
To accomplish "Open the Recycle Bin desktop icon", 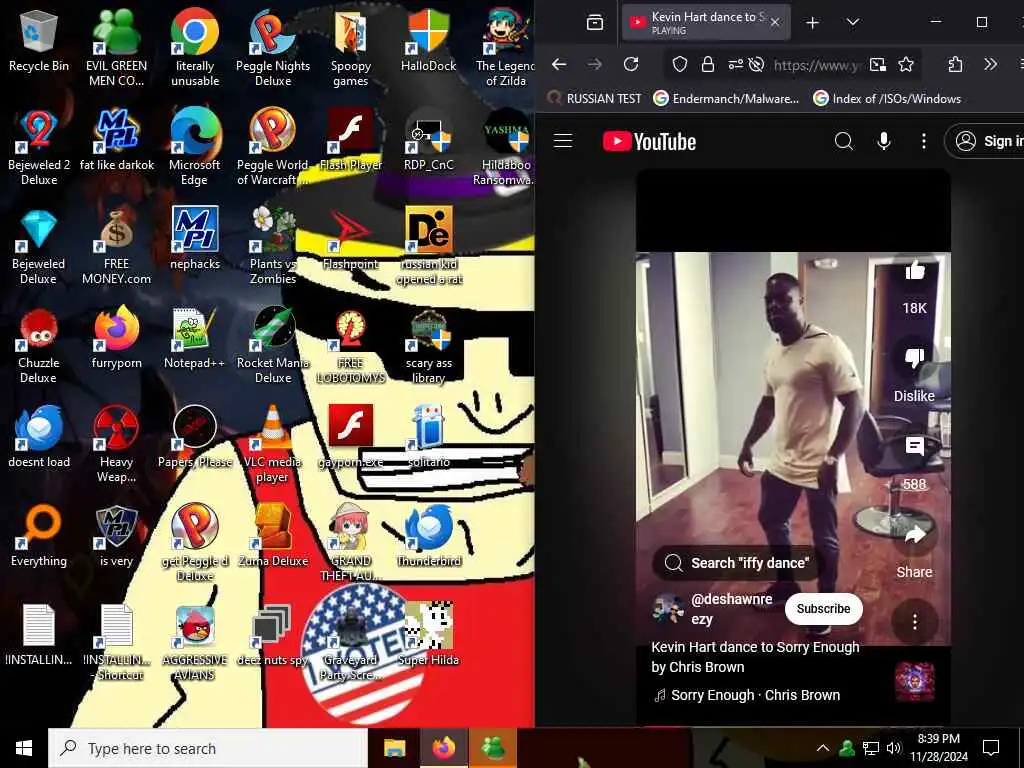I will [39, 42].
